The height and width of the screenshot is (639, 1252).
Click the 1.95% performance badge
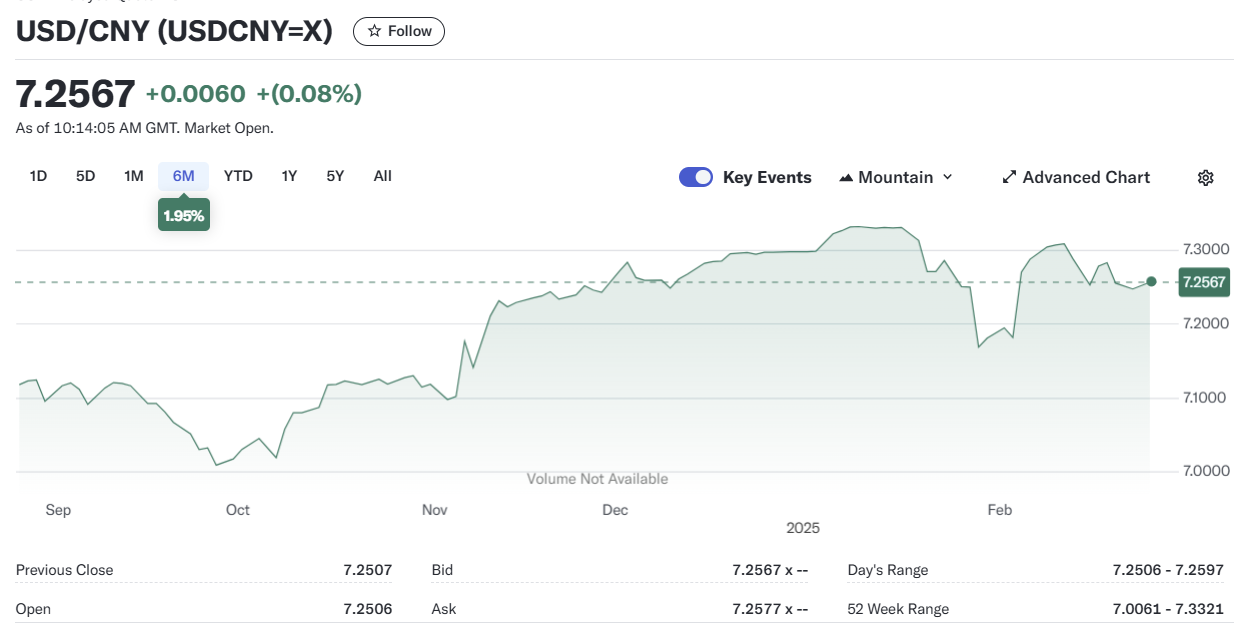pyautogui.click(x=184, y=216)
